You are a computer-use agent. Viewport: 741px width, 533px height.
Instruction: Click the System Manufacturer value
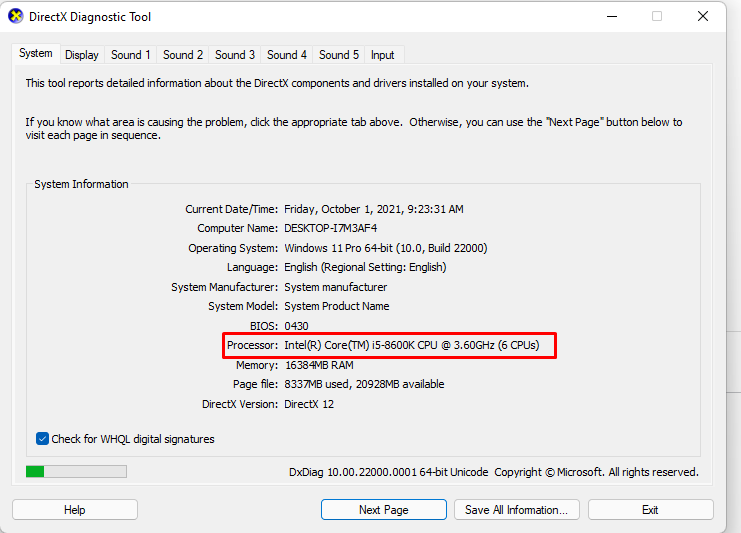[x=336, y=287]
